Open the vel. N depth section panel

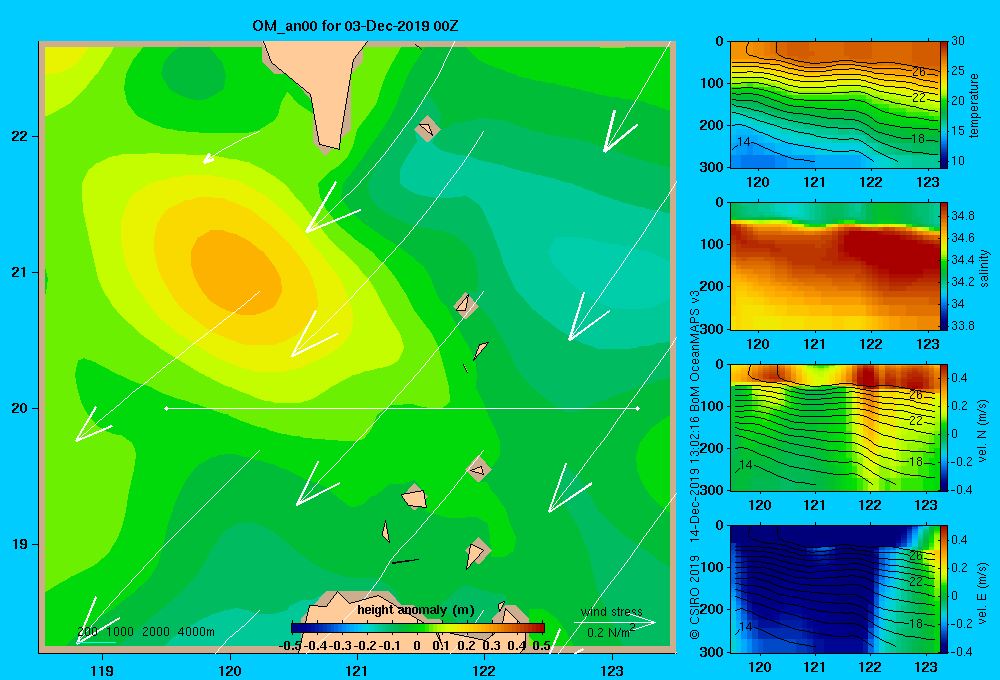(834, 427)
